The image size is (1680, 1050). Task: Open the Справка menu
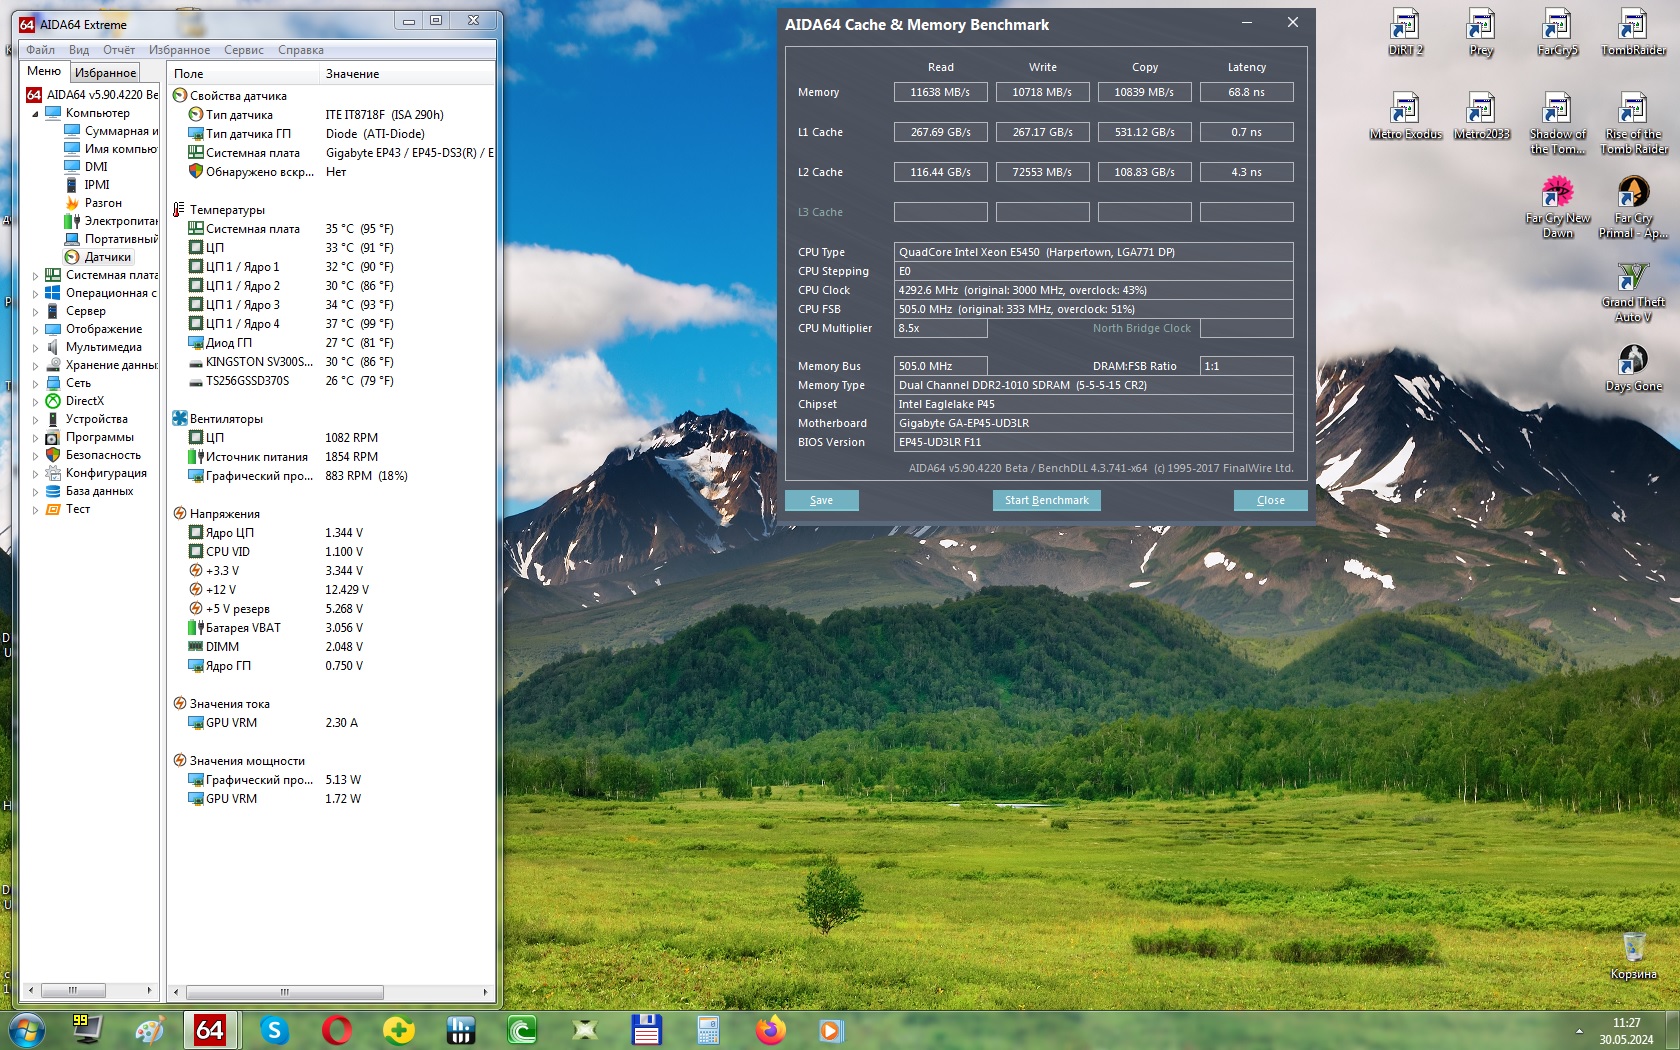[x=301, y=50]
